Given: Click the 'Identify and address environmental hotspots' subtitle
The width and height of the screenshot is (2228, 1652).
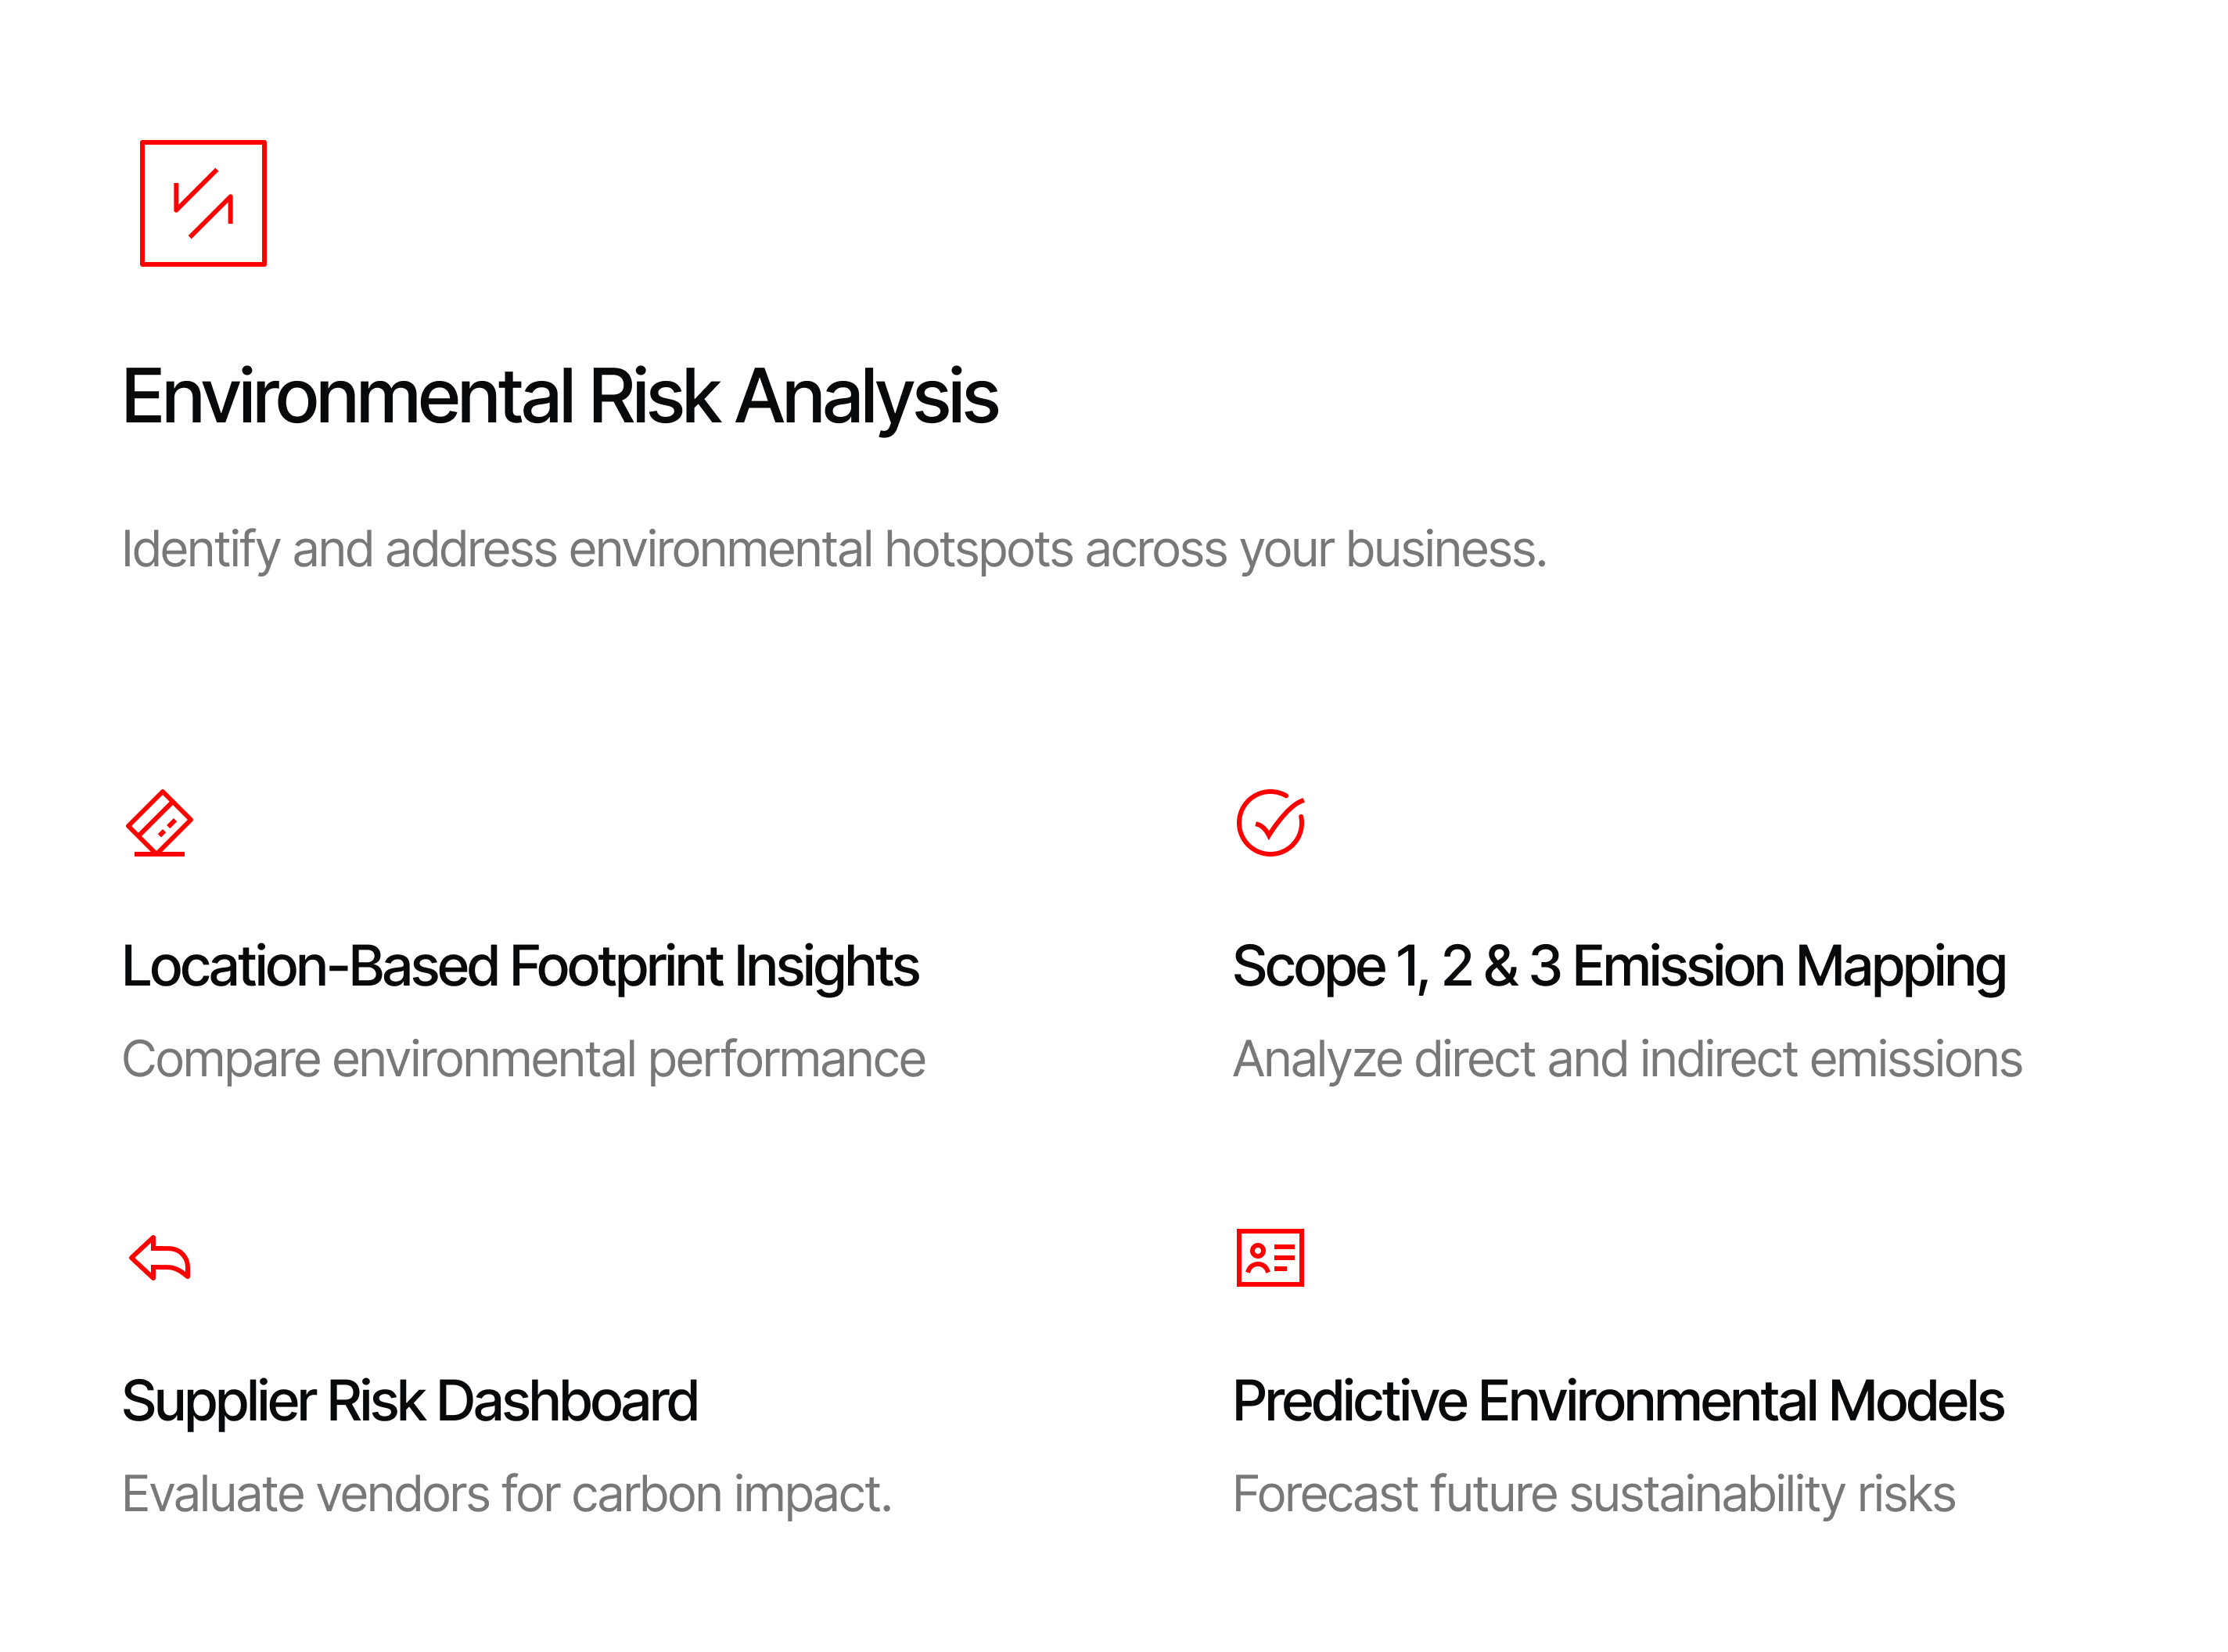Looking at the screenshot, I should [x=834, y=550].
